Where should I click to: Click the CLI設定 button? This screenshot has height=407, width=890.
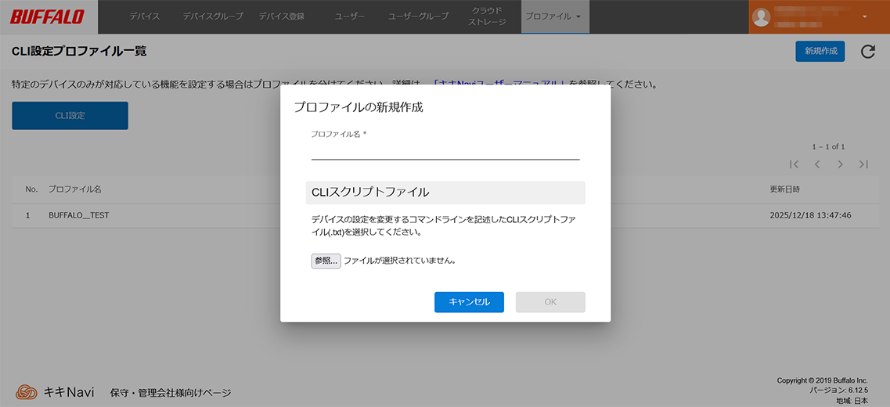(70, 116)
